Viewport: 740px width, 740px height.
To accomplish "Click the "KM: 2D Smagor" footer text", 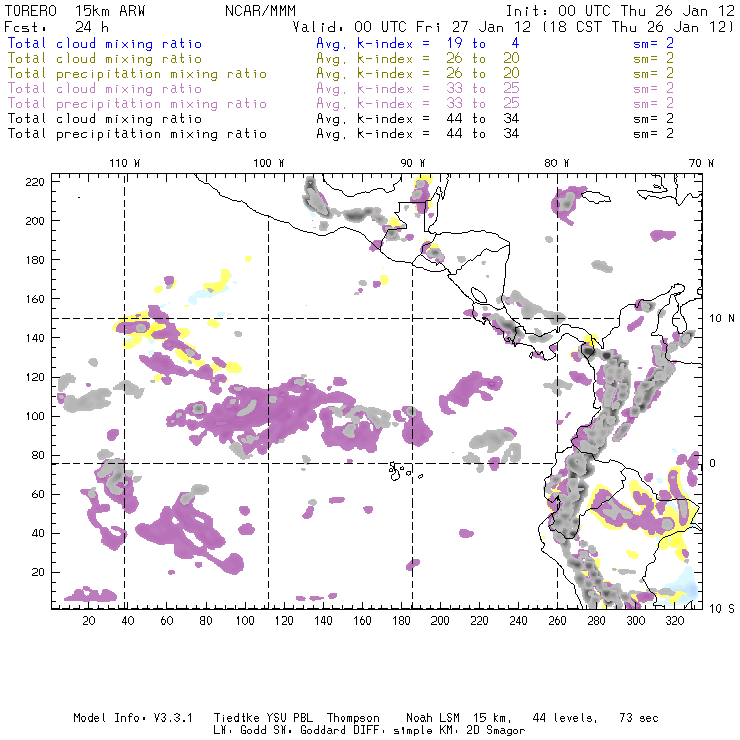I will (481, 731).
